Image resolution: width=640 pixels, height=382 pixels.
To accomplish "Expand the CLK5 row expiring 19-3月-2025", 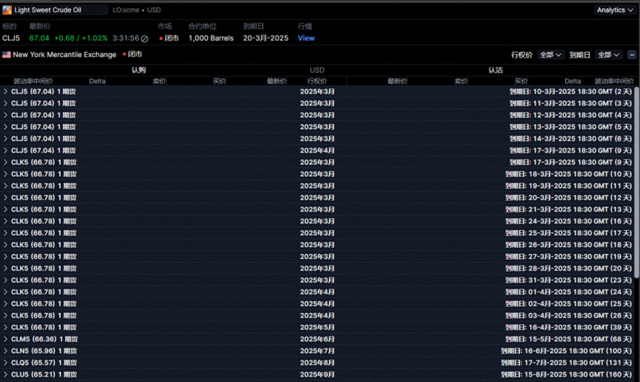I will 5,186.
